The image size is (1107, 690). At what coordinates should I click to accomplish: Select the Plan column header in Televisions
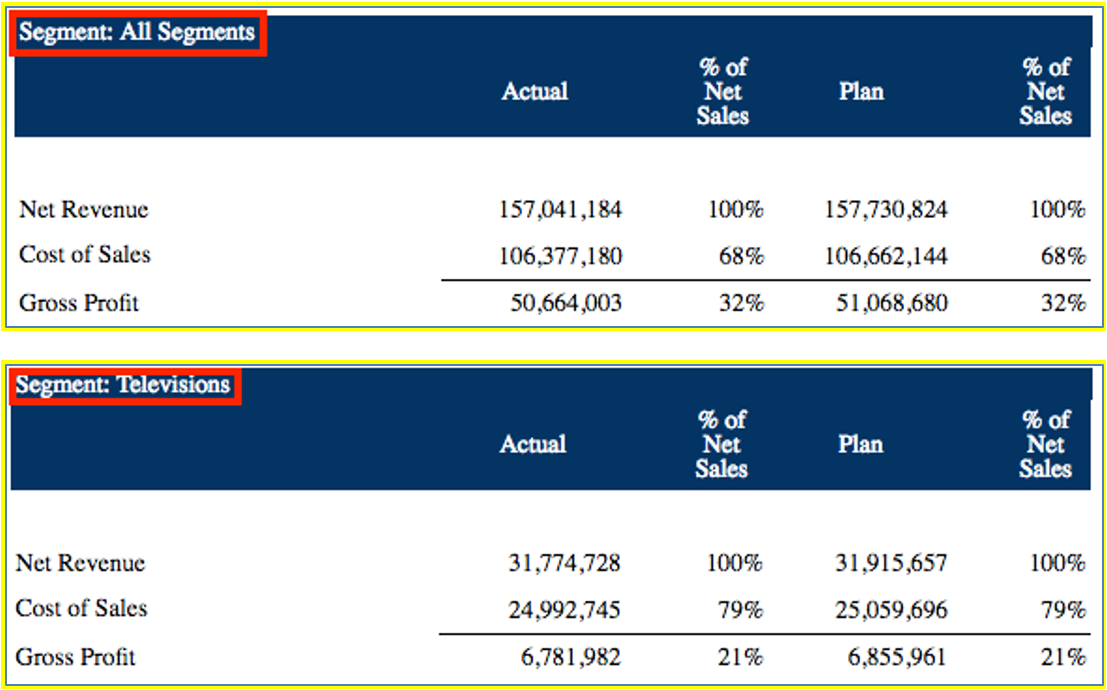tap(860, 444)
